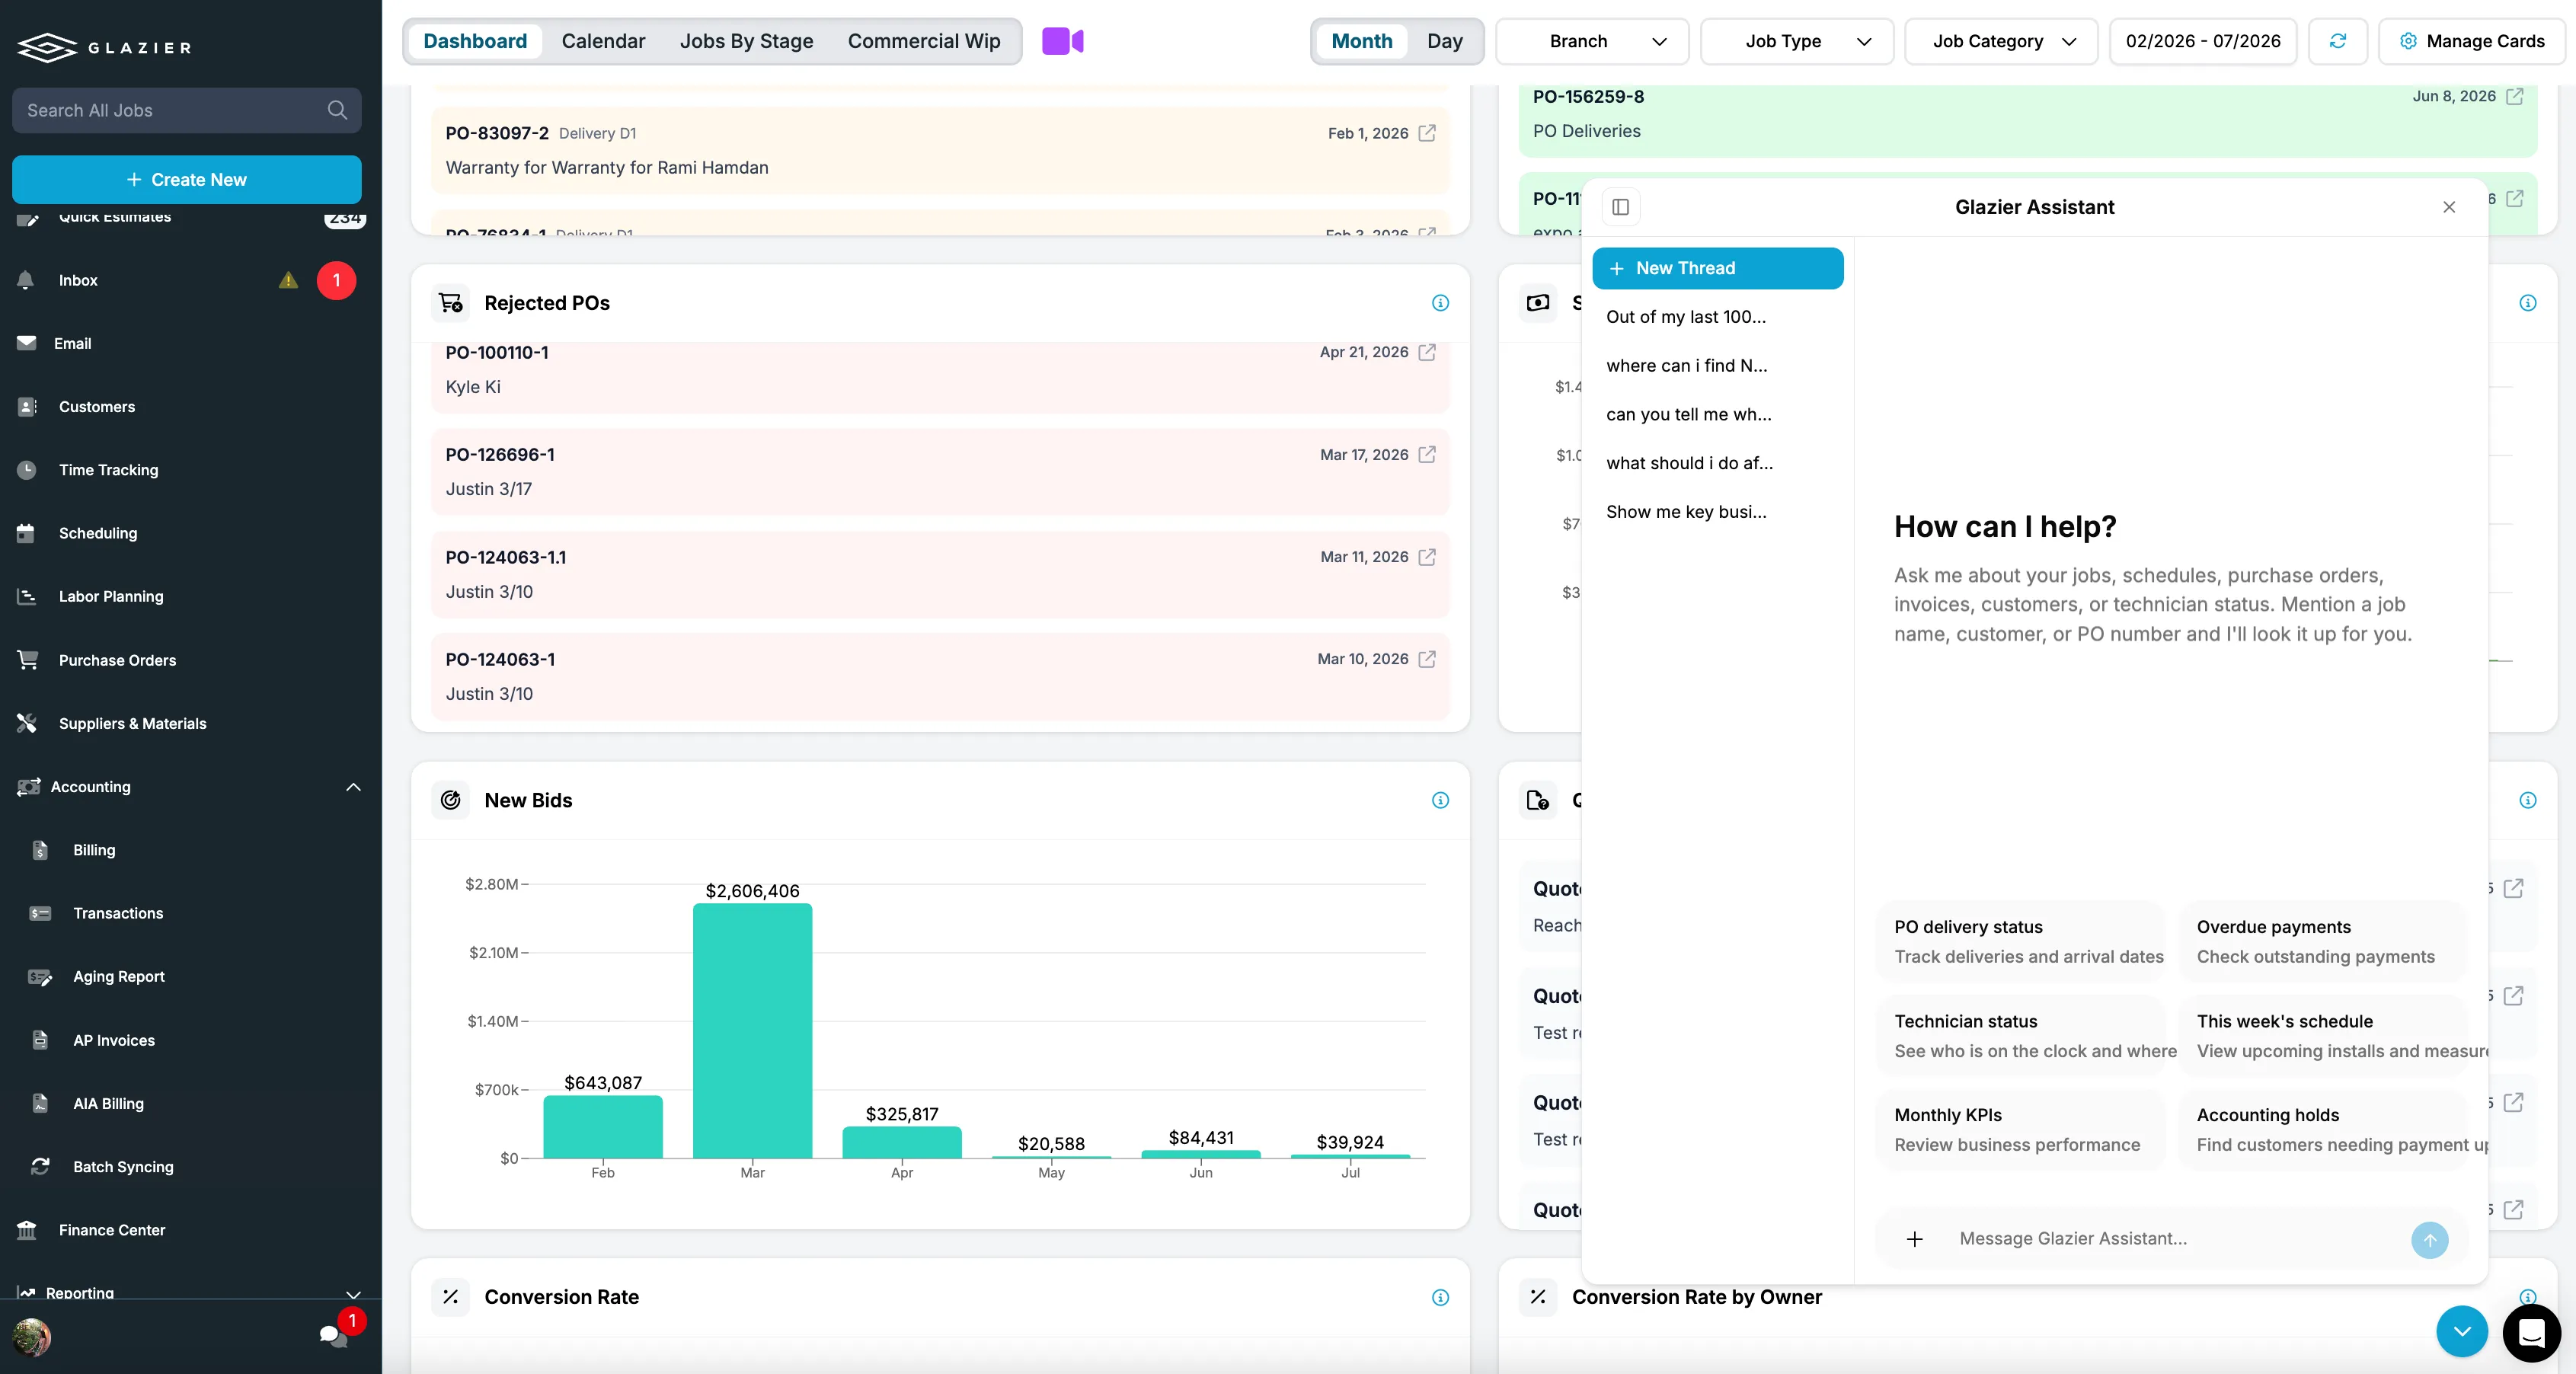The height and width of the screenshot is (1374, 2576).
Task: Click the user avatar in sidebar
Action: [32, 1337]
